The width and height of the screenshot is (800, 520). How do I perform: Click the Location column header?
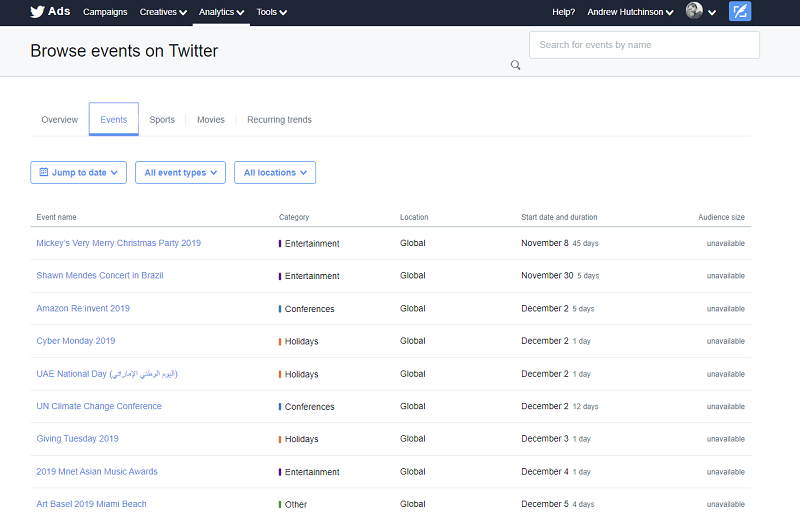click(x=414, y=217)
